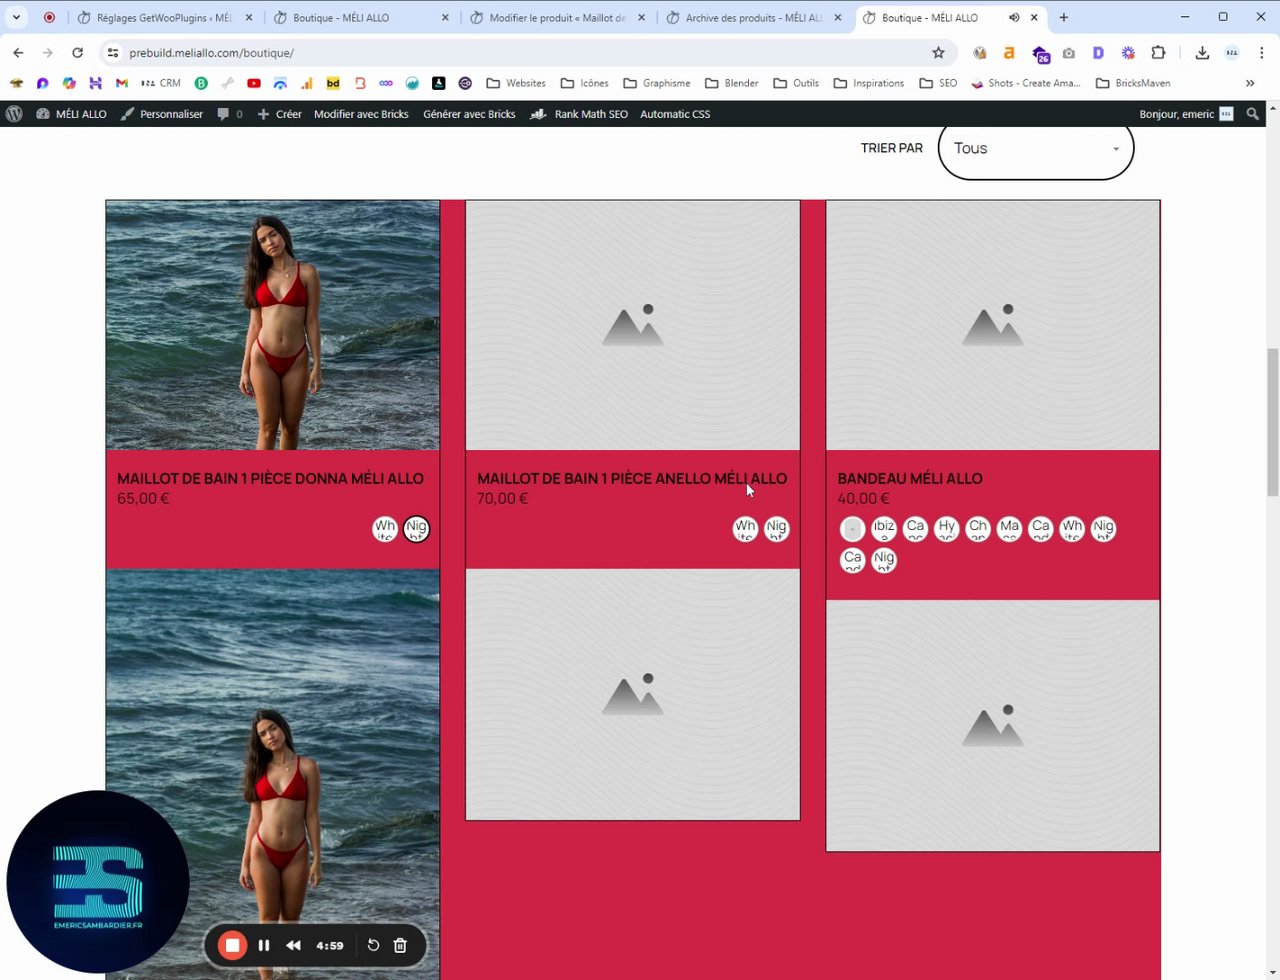
Task: Open Automatic CSS in admin bar
Action: [x=675, y=114]
